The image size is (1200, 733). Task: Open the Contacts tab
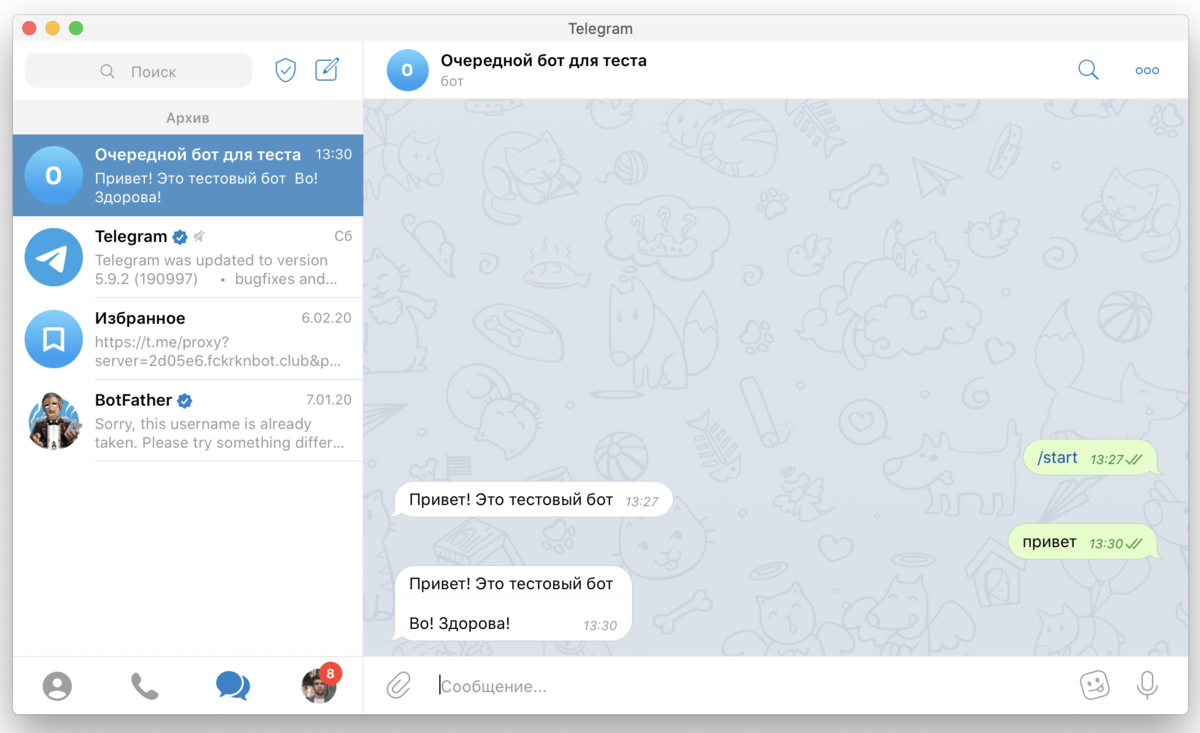click(x=57, y=686)
